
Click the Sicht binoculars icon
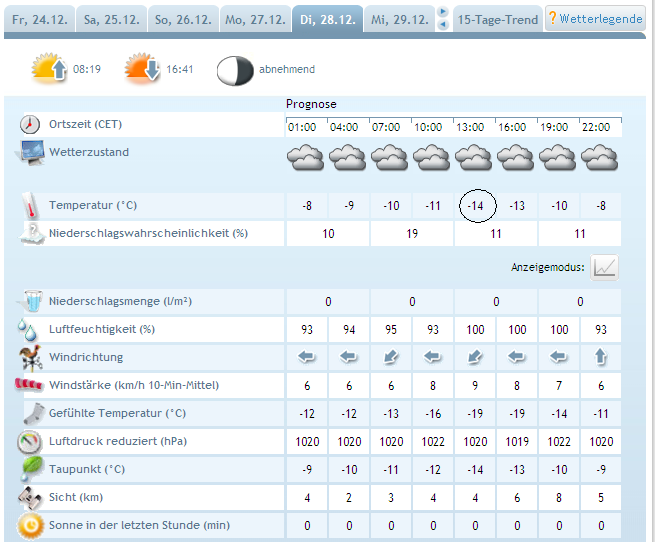30,498
